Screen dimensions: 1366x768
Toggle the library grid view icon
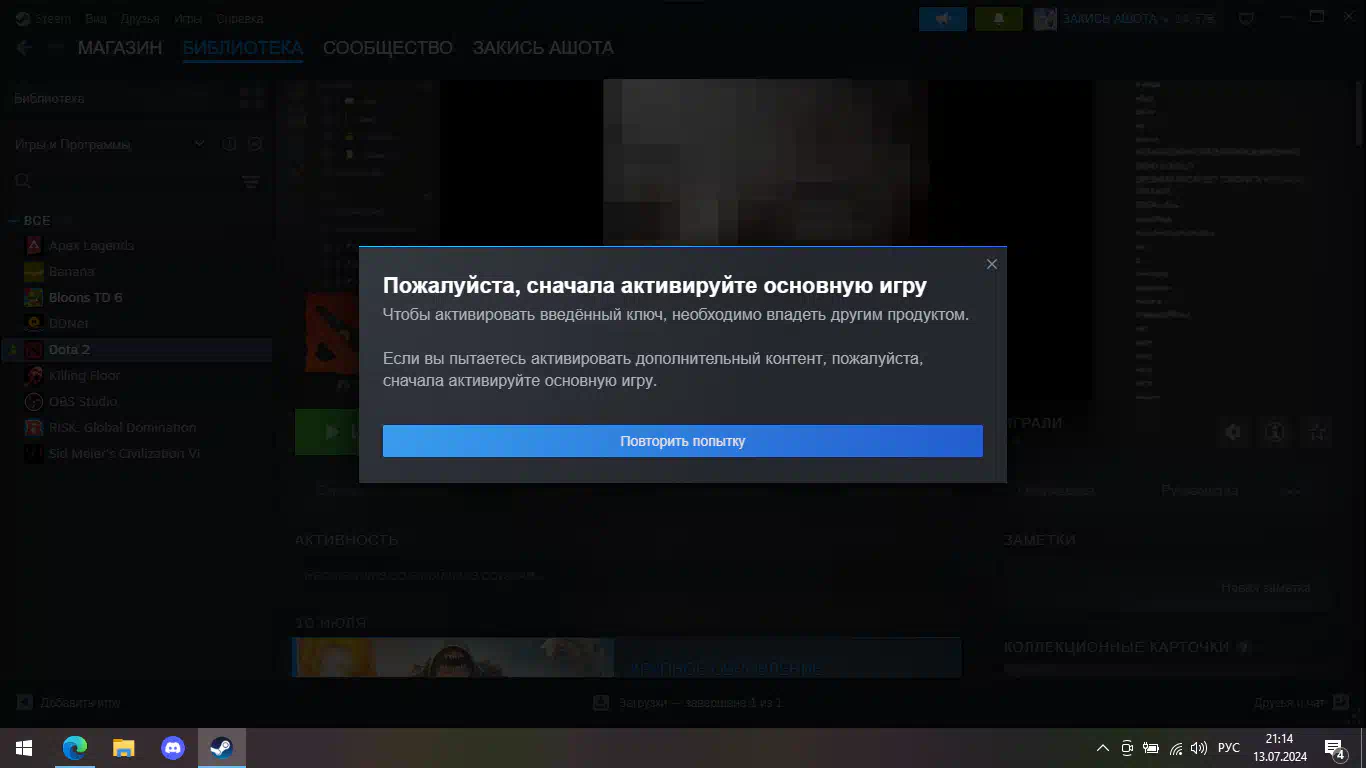point(252,98)
